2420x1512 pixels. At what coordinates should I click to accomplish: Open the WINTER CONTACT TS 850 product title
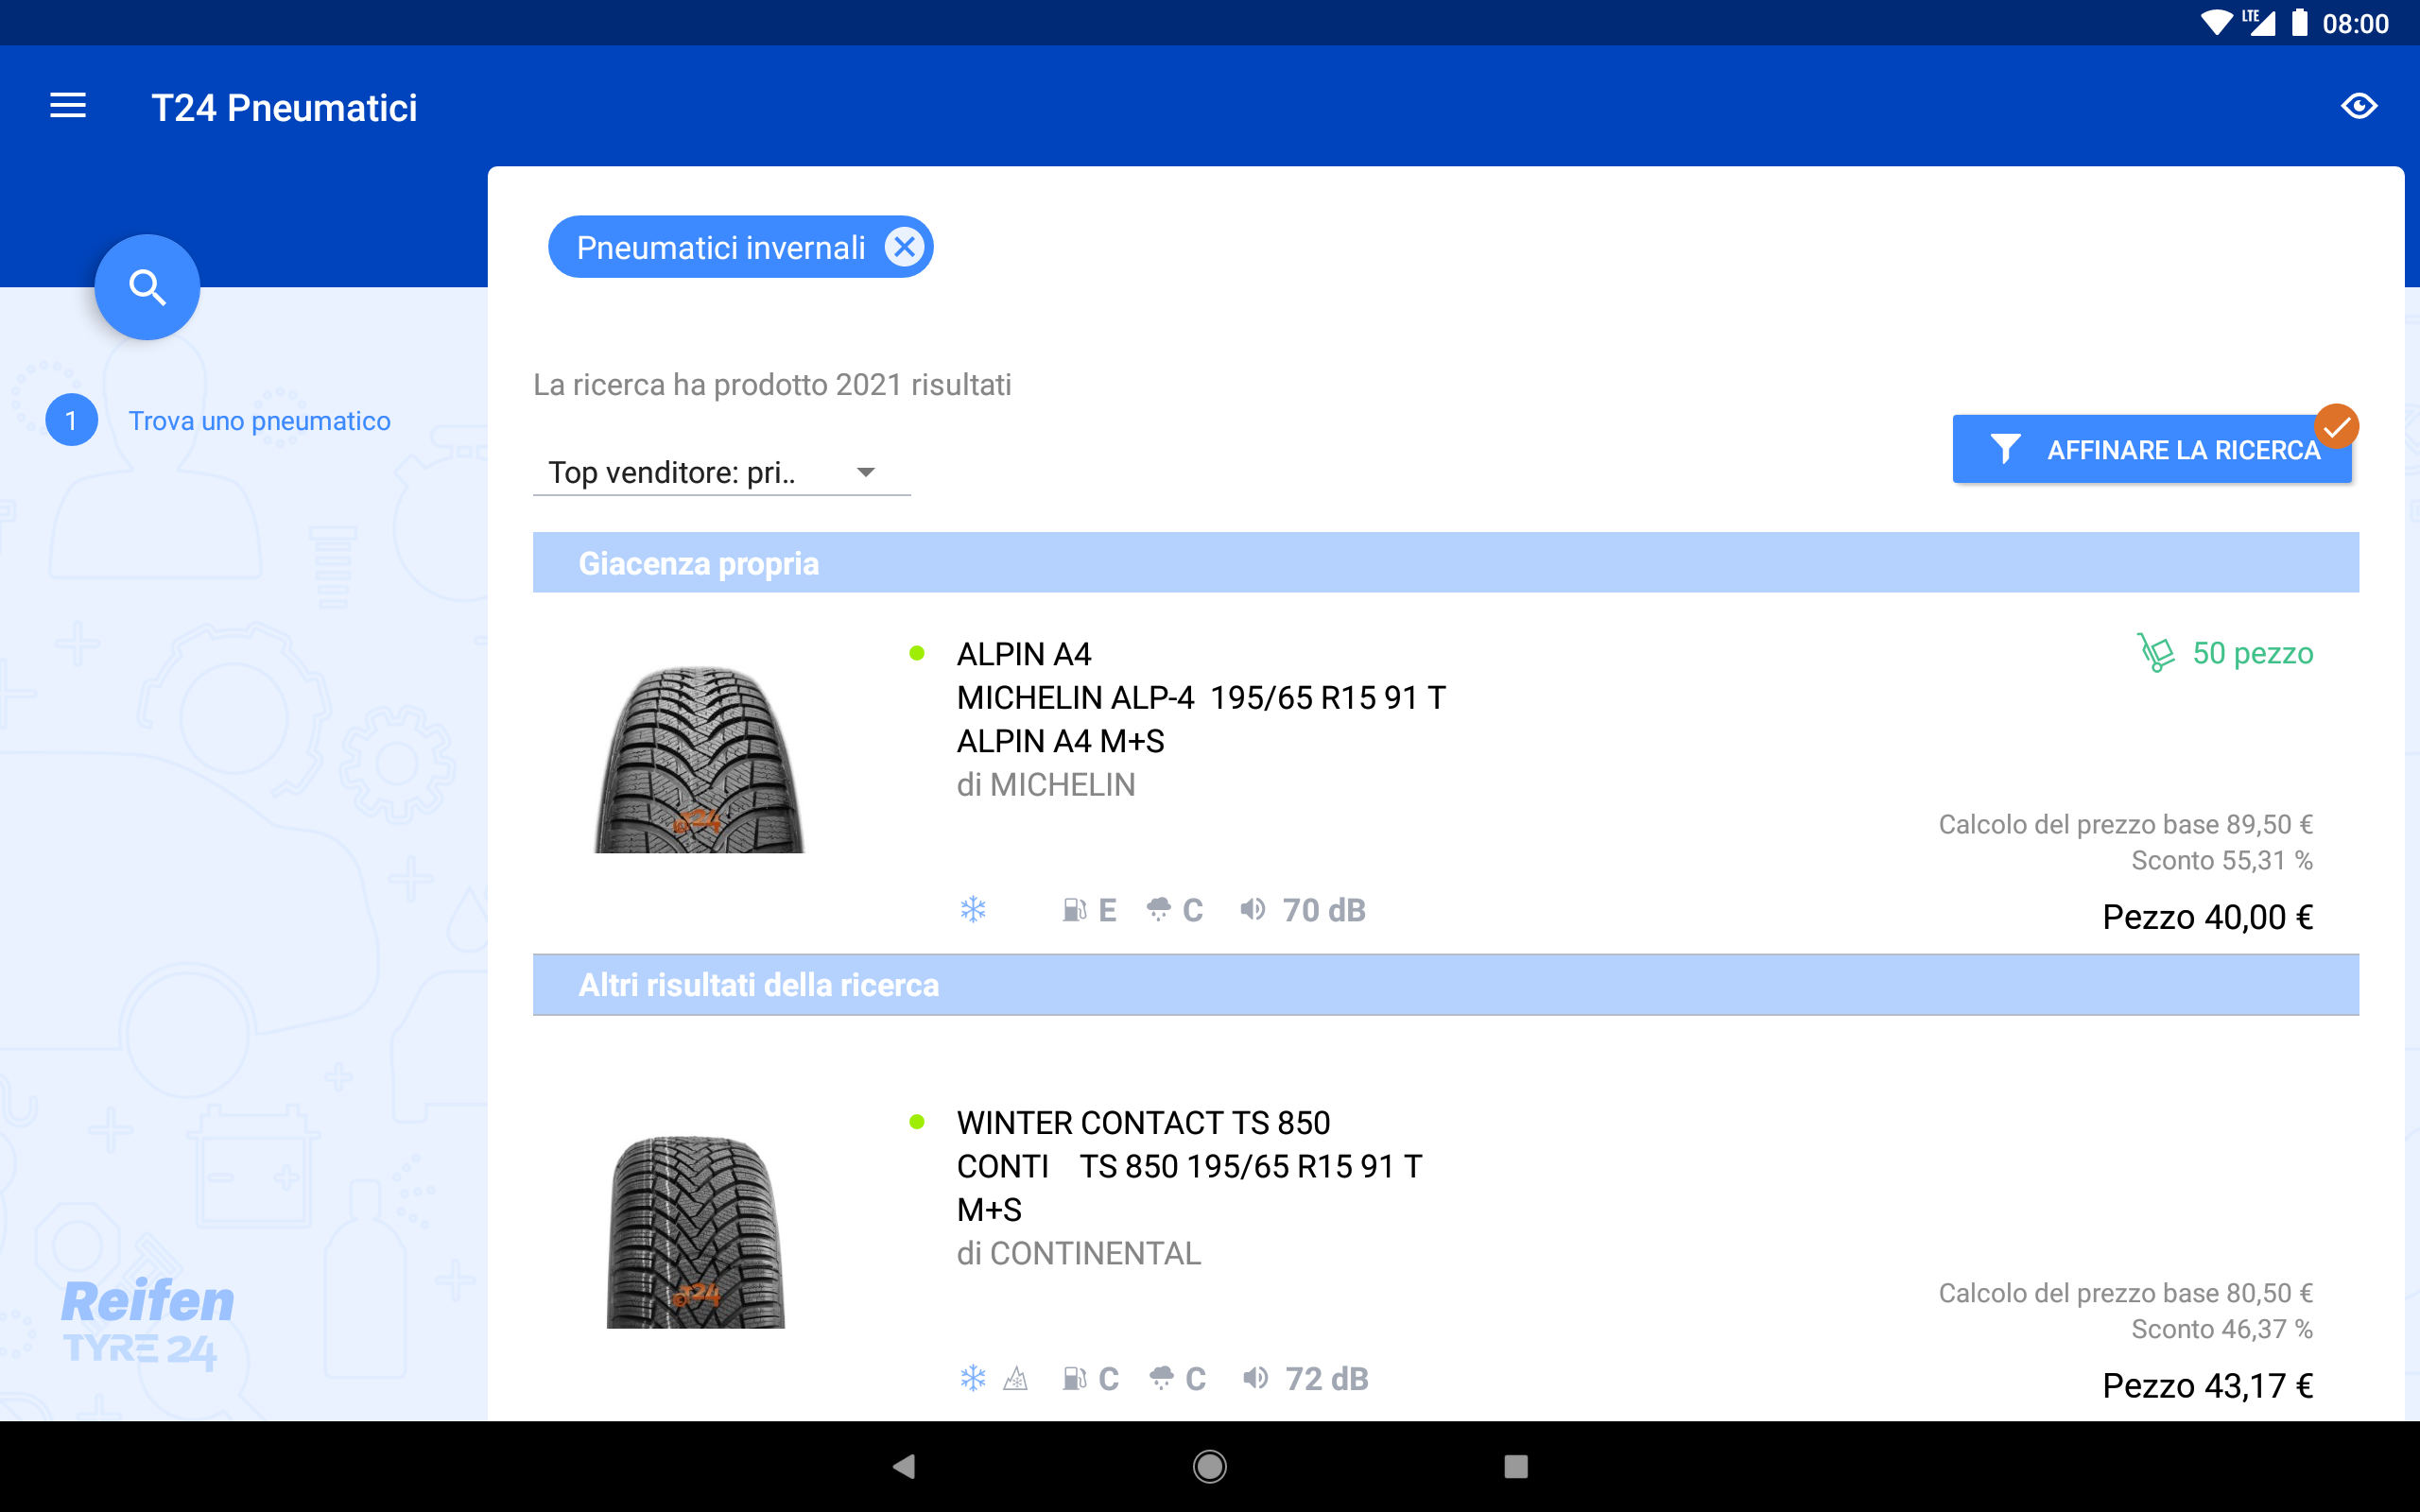pyautogui.click(x=1143, y=1122)
